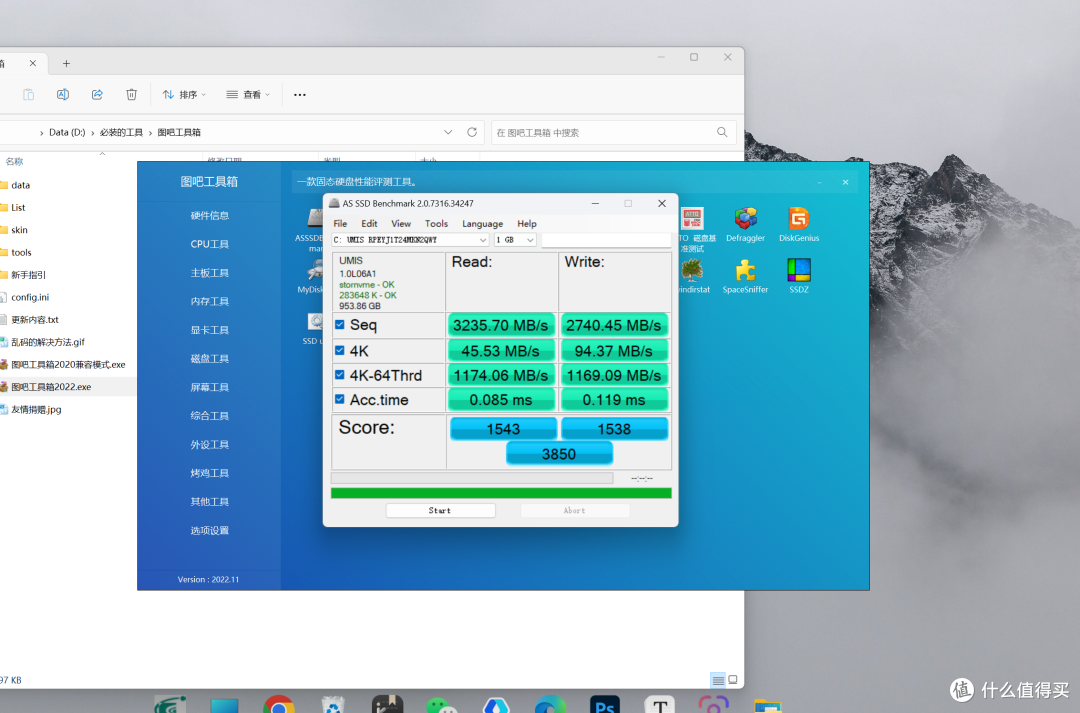Open 选项设置 in toolbox sidebar
This screenshot has width=1080, height=713.
(x=209, y=530)
